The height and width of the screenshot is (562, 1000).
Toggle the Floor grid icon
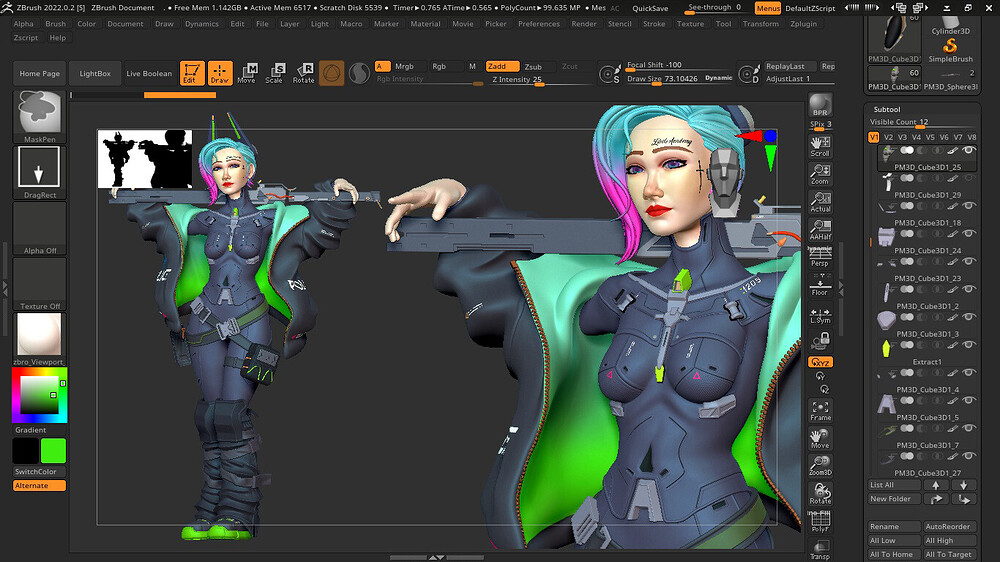820,285
